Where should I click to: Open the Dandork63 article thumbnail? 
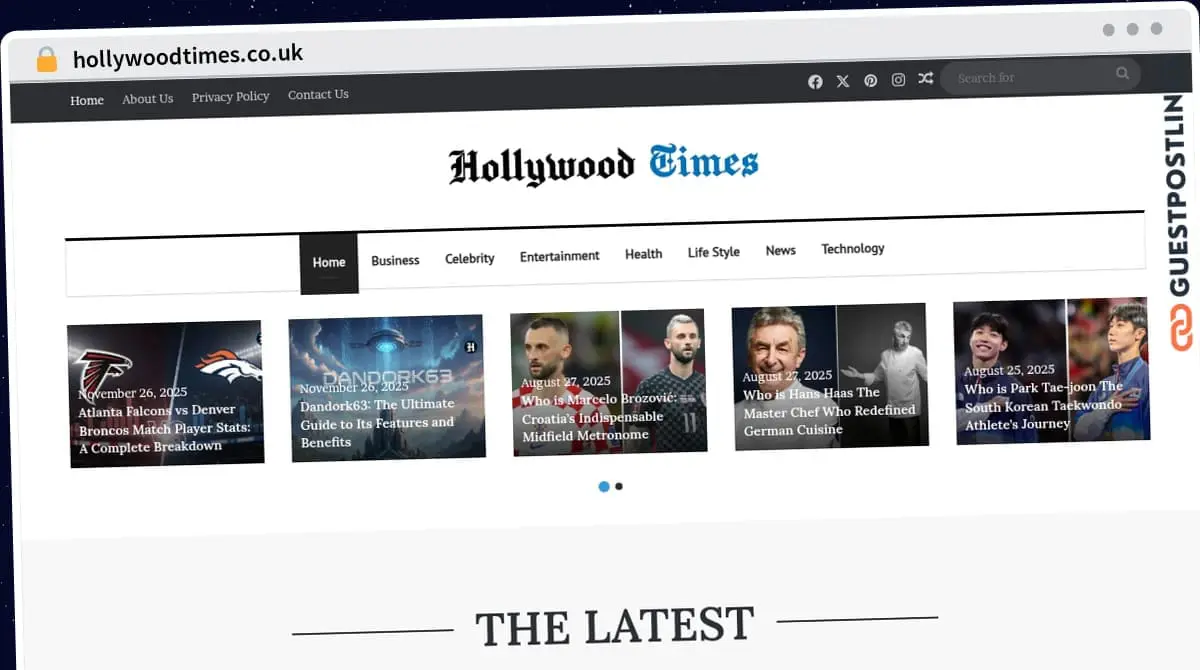tap(387, 387)
